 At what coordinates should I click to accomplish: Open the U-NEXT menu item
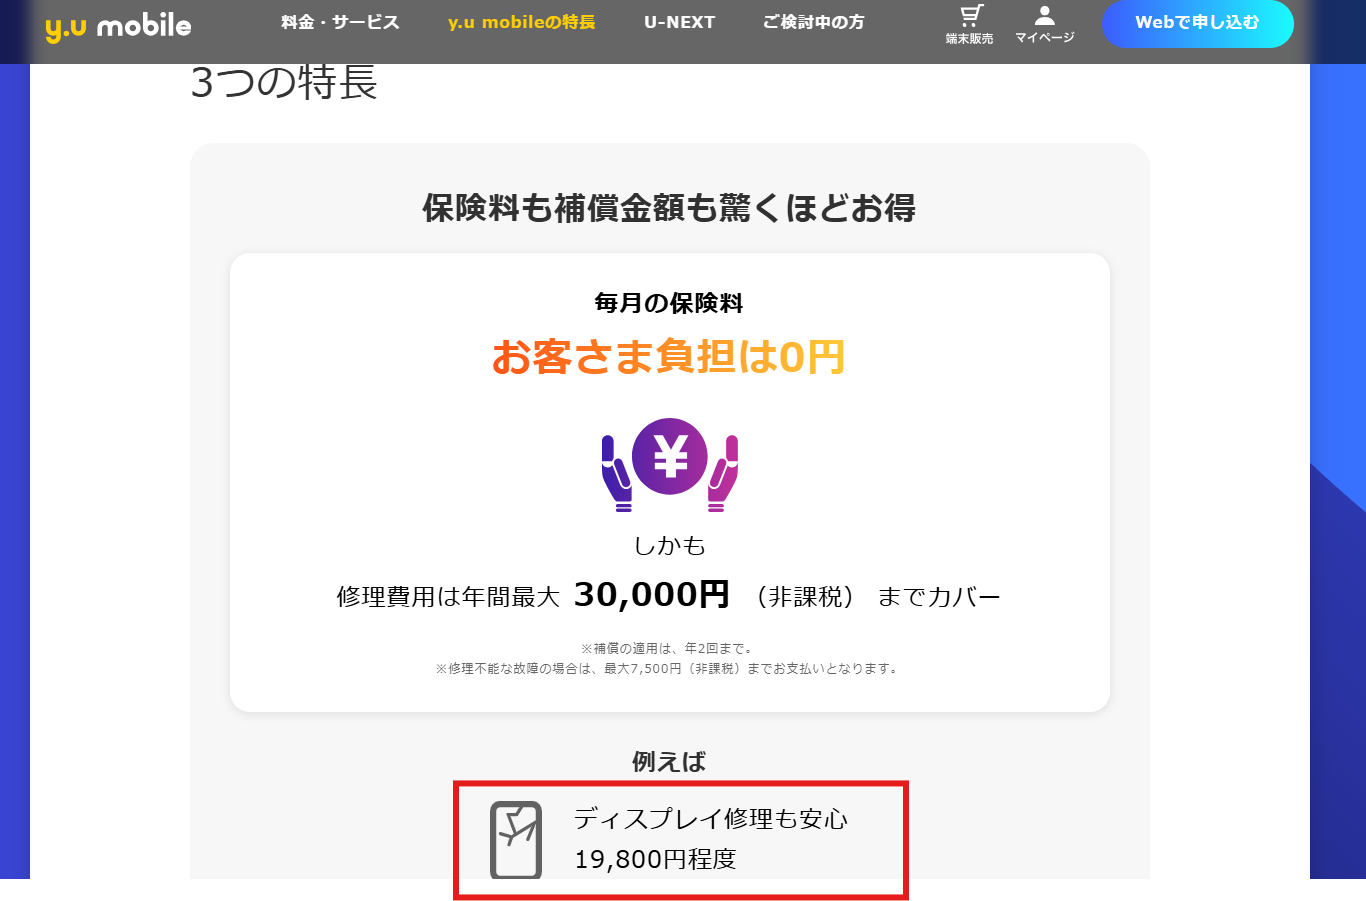[680, 22]
